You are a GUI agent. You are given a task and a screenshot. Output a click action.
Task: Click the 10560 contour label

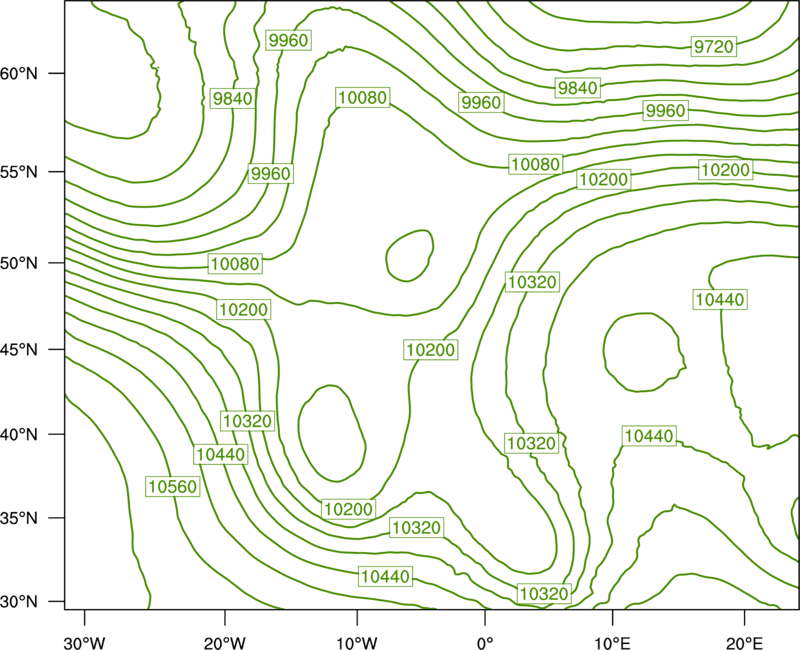(x=172, y=486)
